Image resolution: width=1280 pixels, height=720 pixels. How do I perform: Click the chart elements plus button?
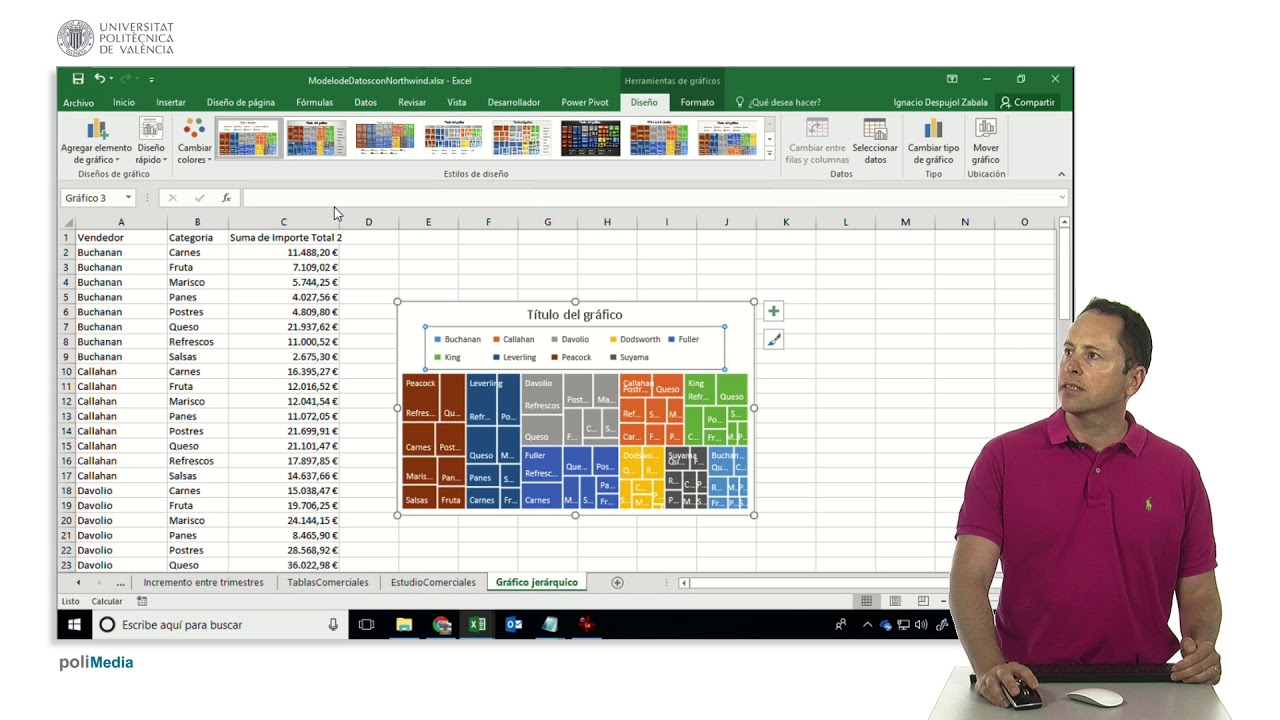pos(773,312)
